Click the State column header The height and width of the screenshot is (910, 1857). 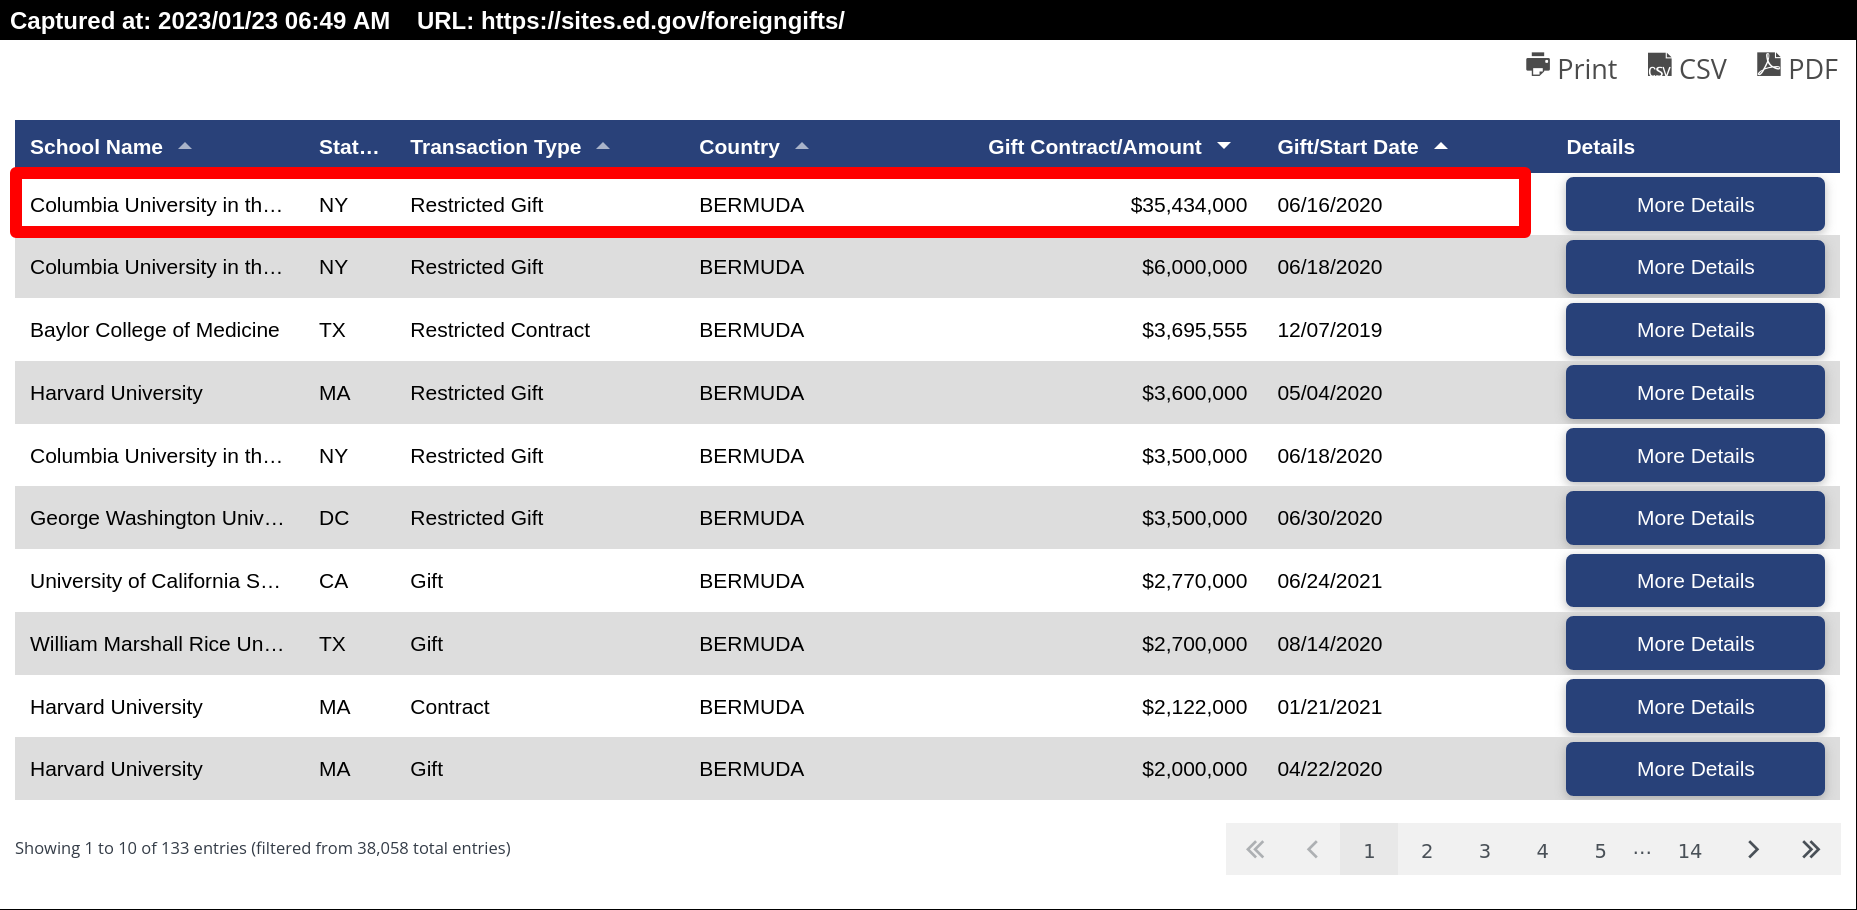point(349,147)
